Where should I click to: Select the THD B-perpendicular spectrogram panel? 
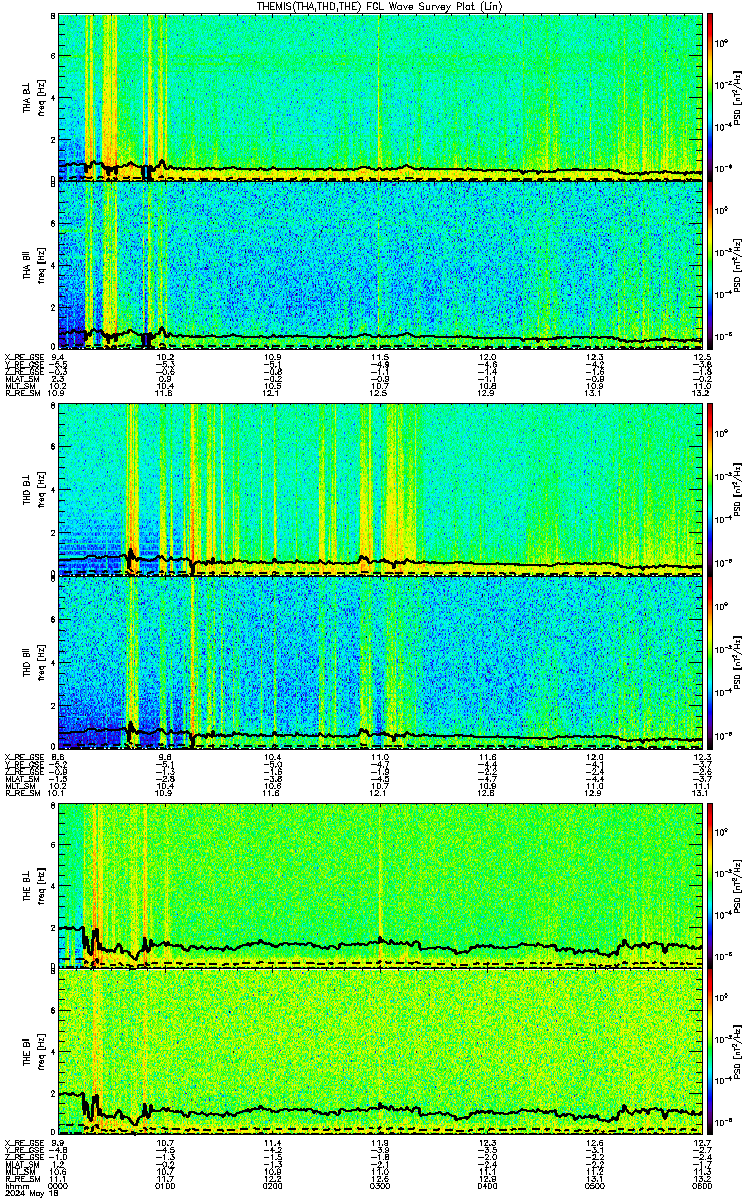(380, 490)
